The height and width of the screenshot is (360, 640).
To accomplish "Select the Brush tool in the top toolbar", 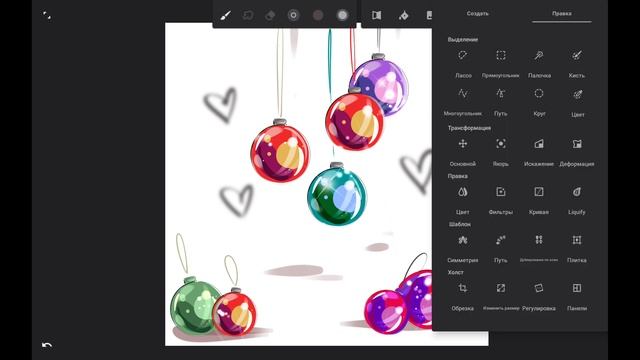I will point(225,16).
